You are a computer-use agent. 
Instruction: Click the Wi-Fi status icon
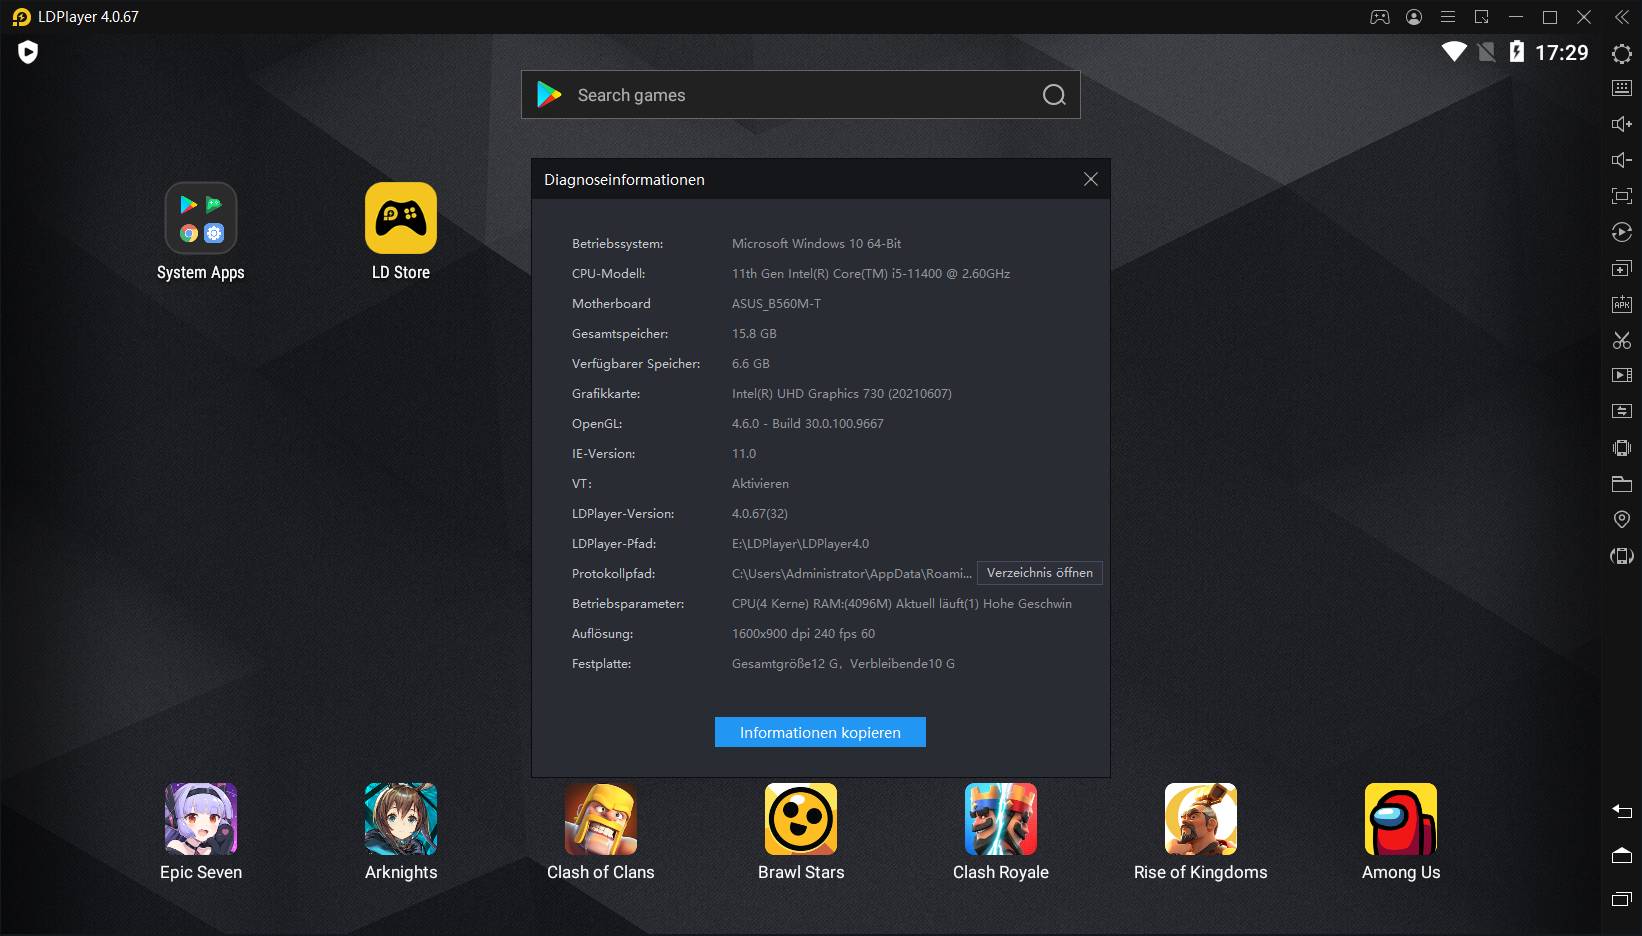click(1454, 52)
